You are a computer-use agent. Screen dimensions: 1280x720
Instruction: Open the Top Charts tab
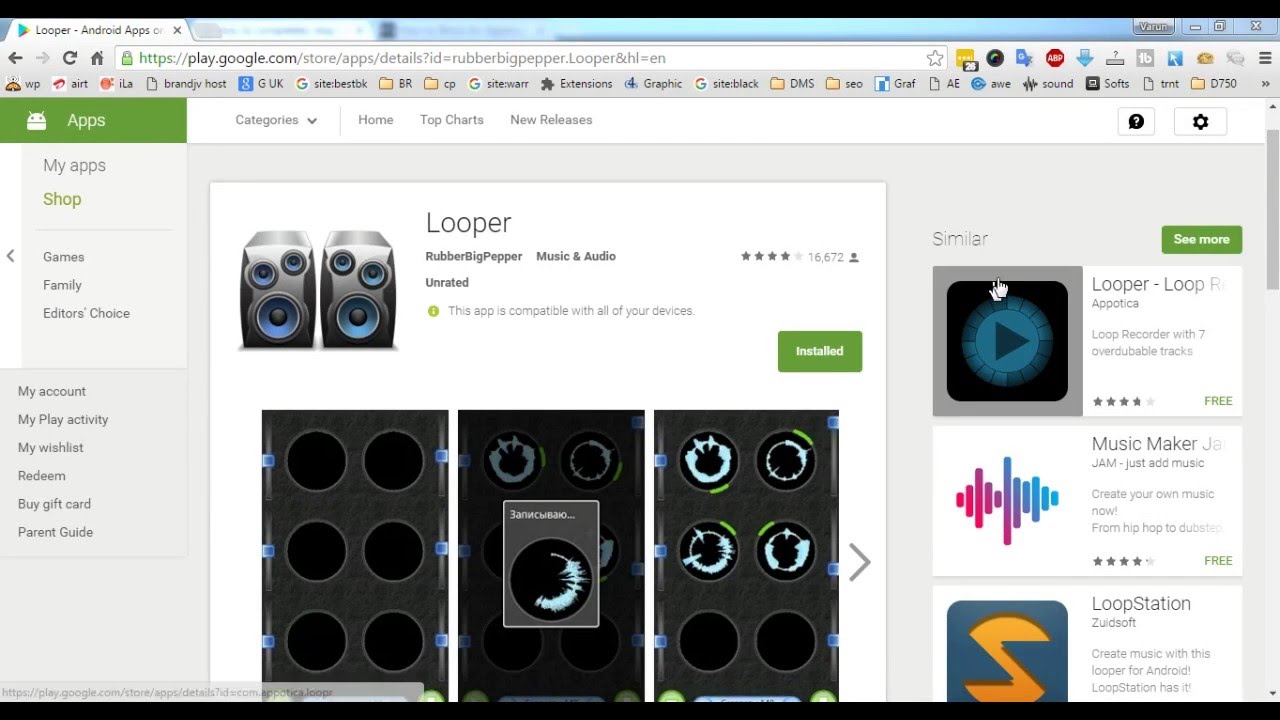point(452,120)
